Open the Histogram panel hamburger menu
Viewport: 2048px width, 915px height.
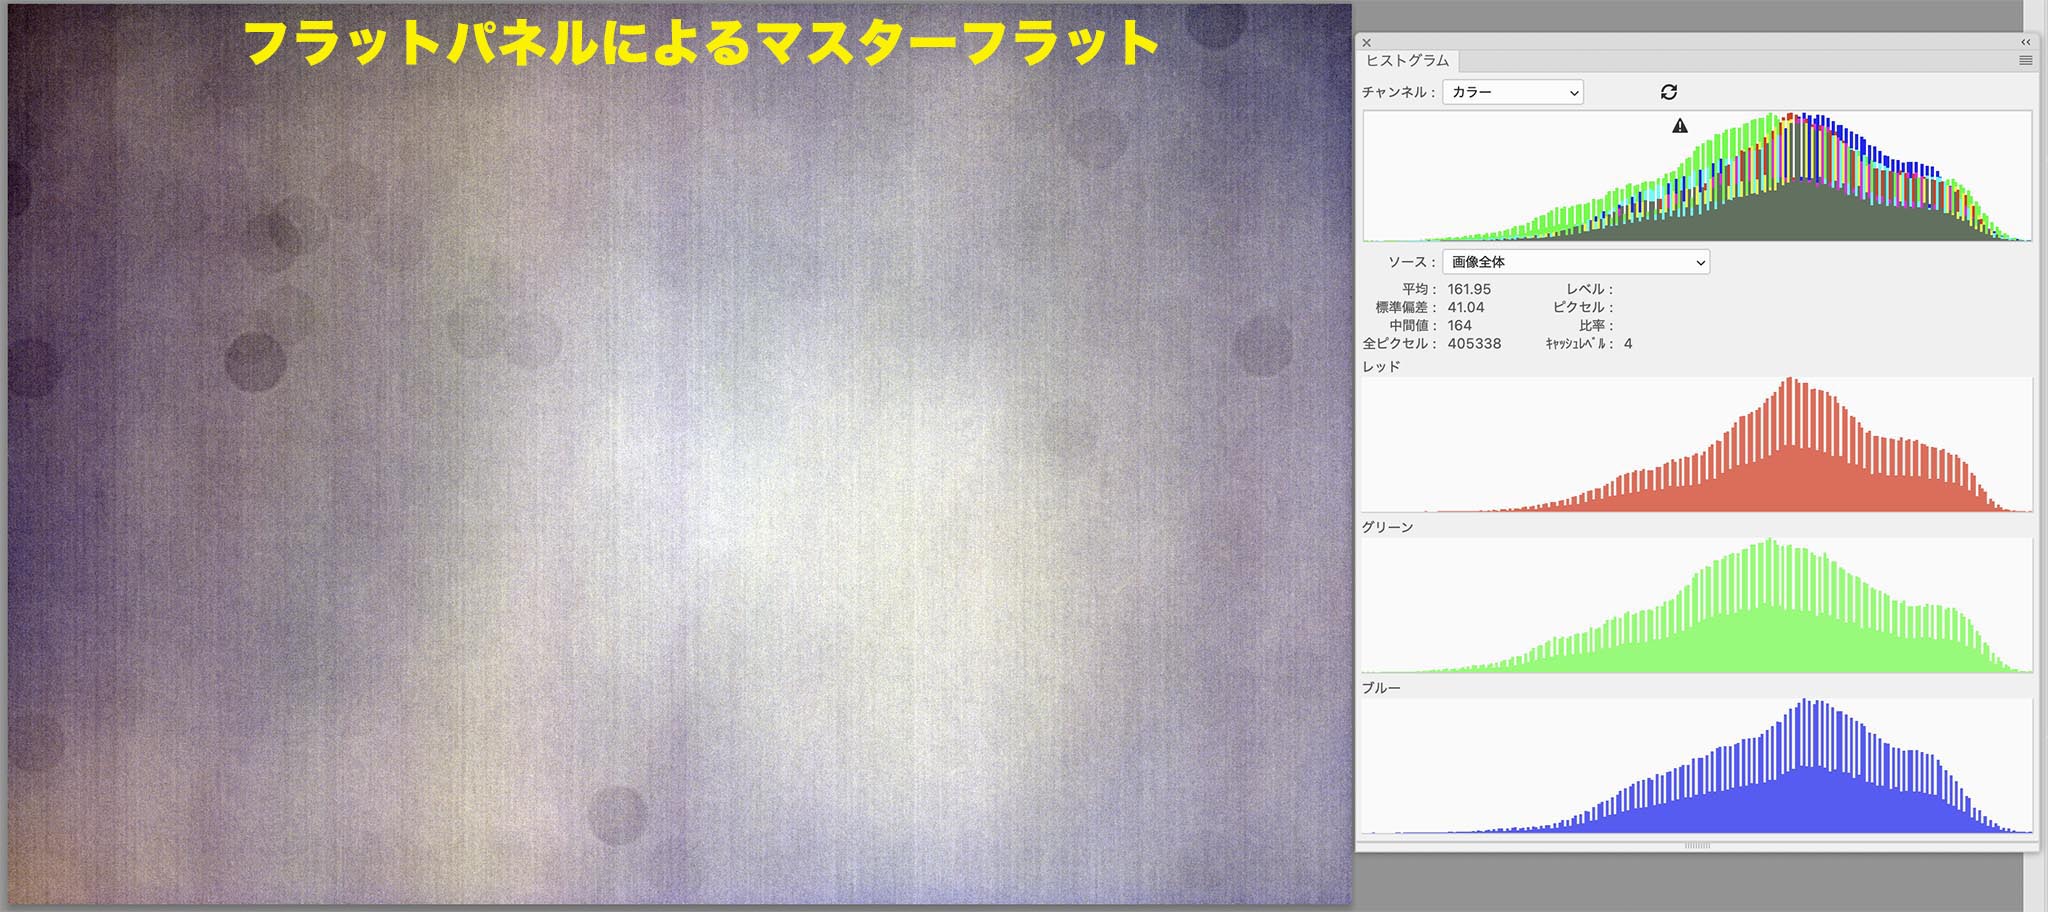click(2025, 61)
